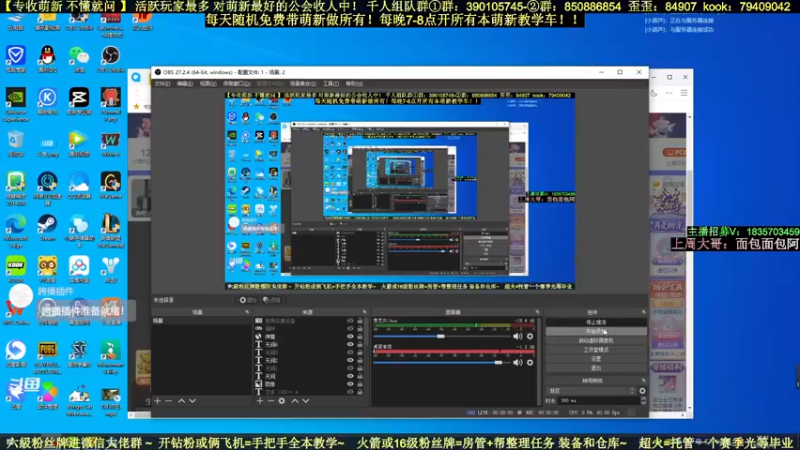The width and height of the screenshot is (800, 450).
Task: Open source properties gear in the 来源 toolbar
Action: pos(282,401)
